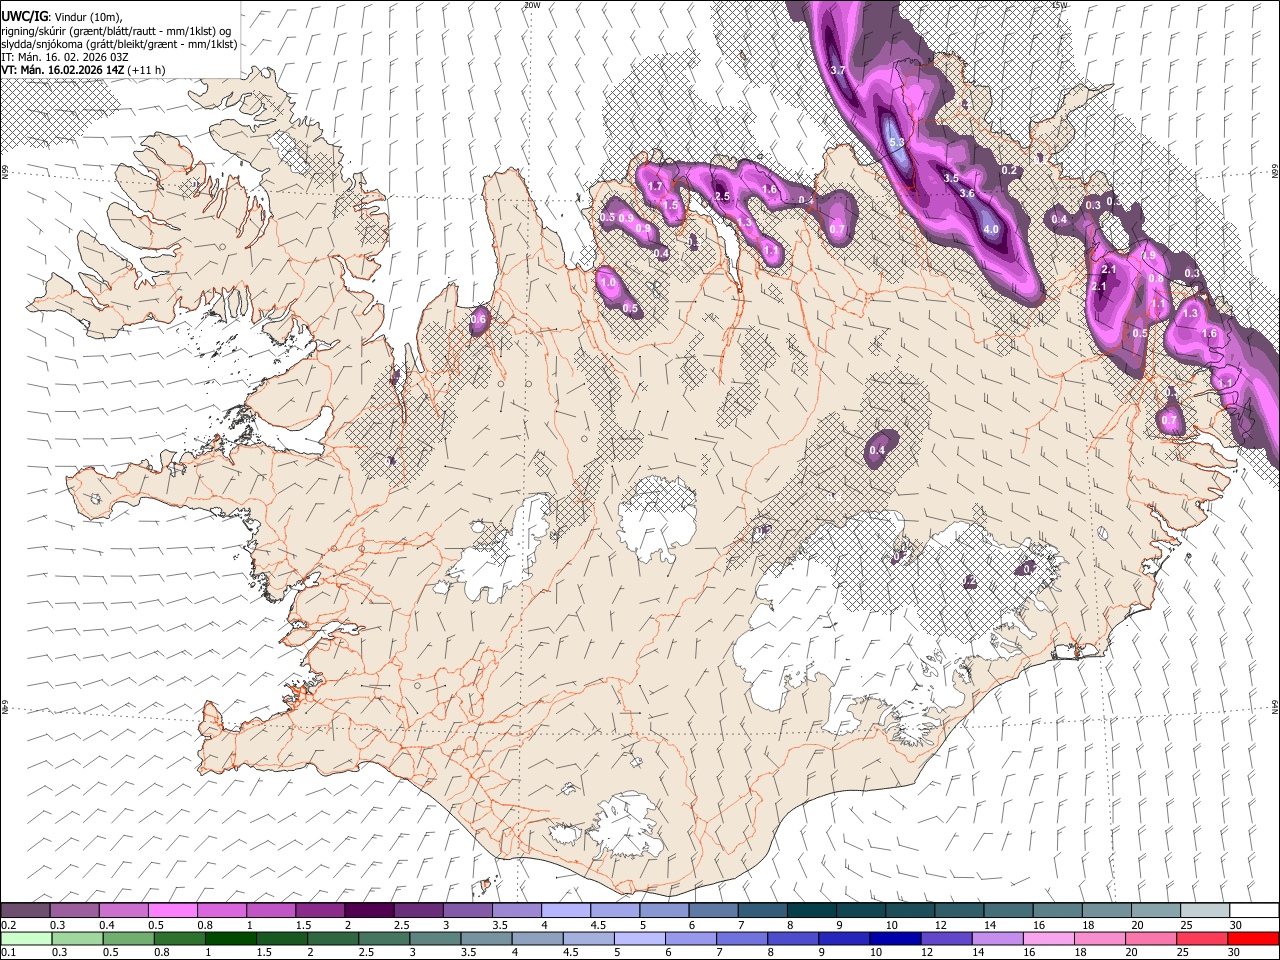The height and width of the screenshot is (960, 1280).
Task: Select bottom-row blue swatch between 8 and 9
Action: point(794,938)
